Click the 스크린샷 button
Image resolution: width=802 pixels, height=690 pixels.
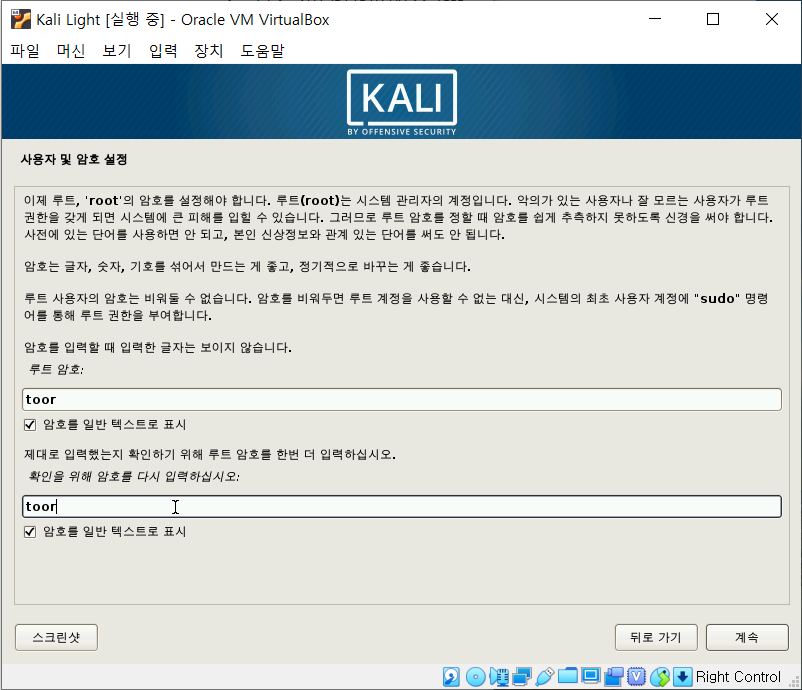click(56, 637)
